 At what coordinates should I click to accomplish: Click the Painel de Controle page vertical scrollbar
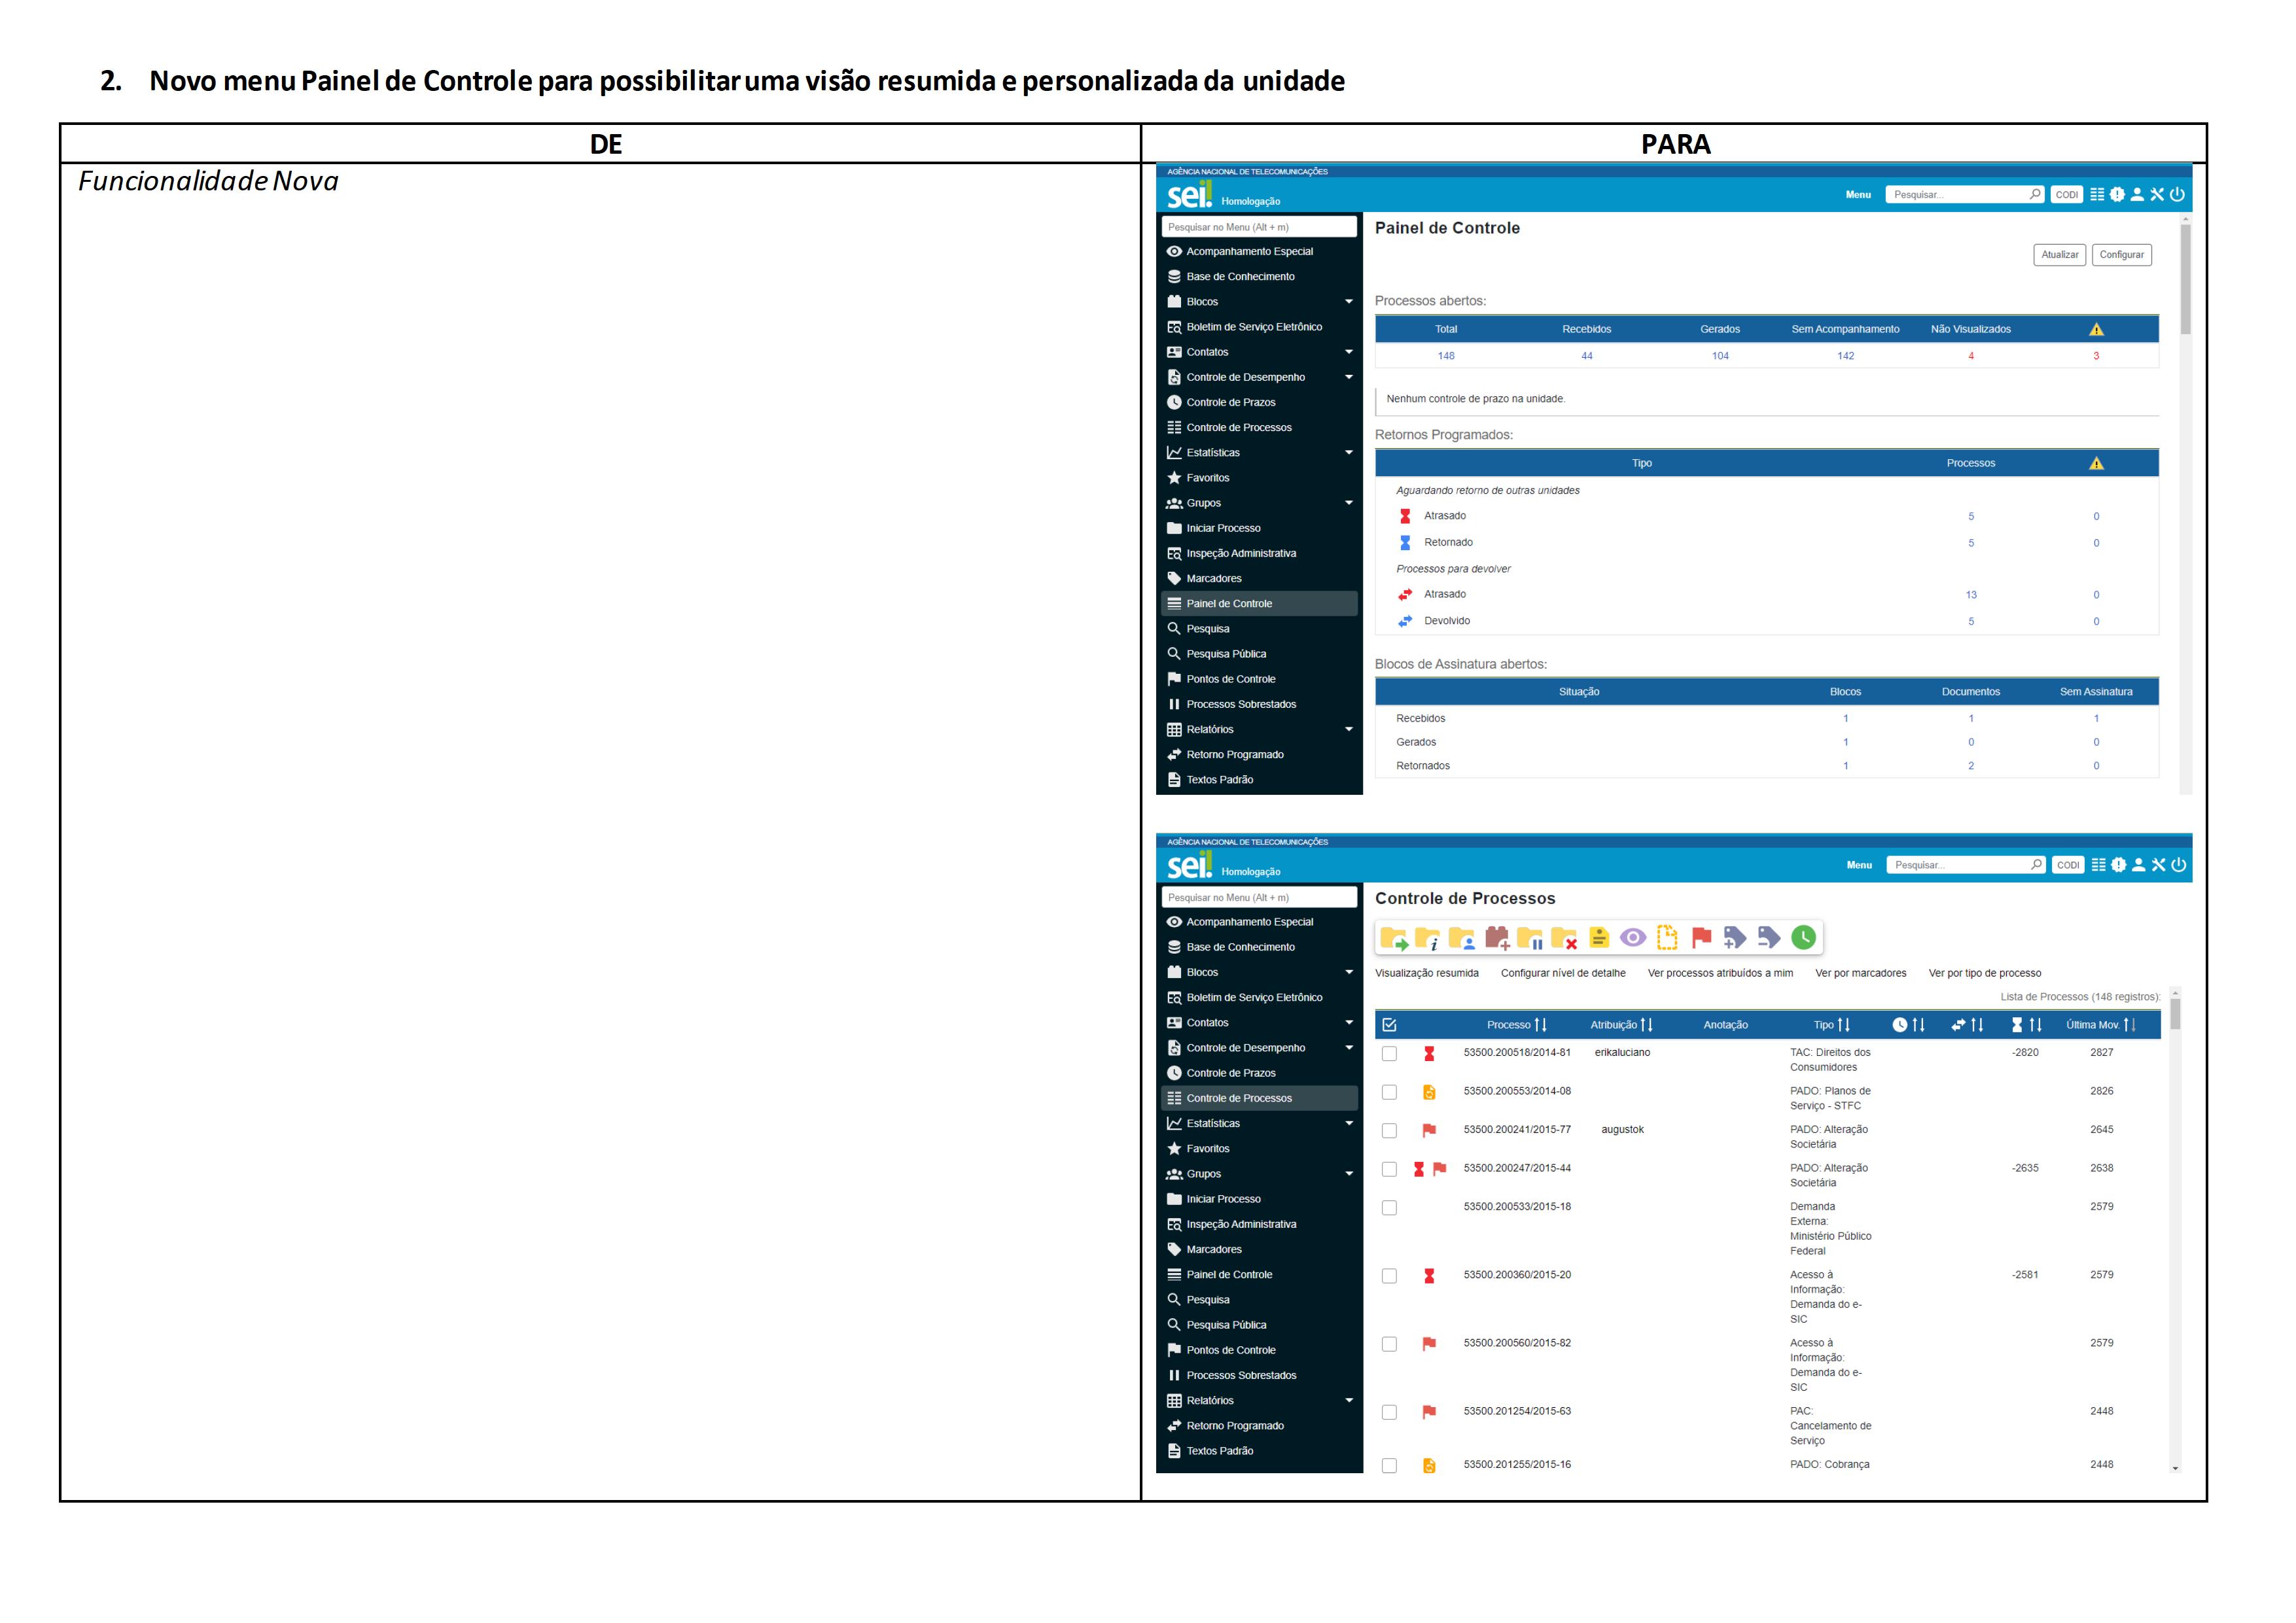[x=2186, y=280]
